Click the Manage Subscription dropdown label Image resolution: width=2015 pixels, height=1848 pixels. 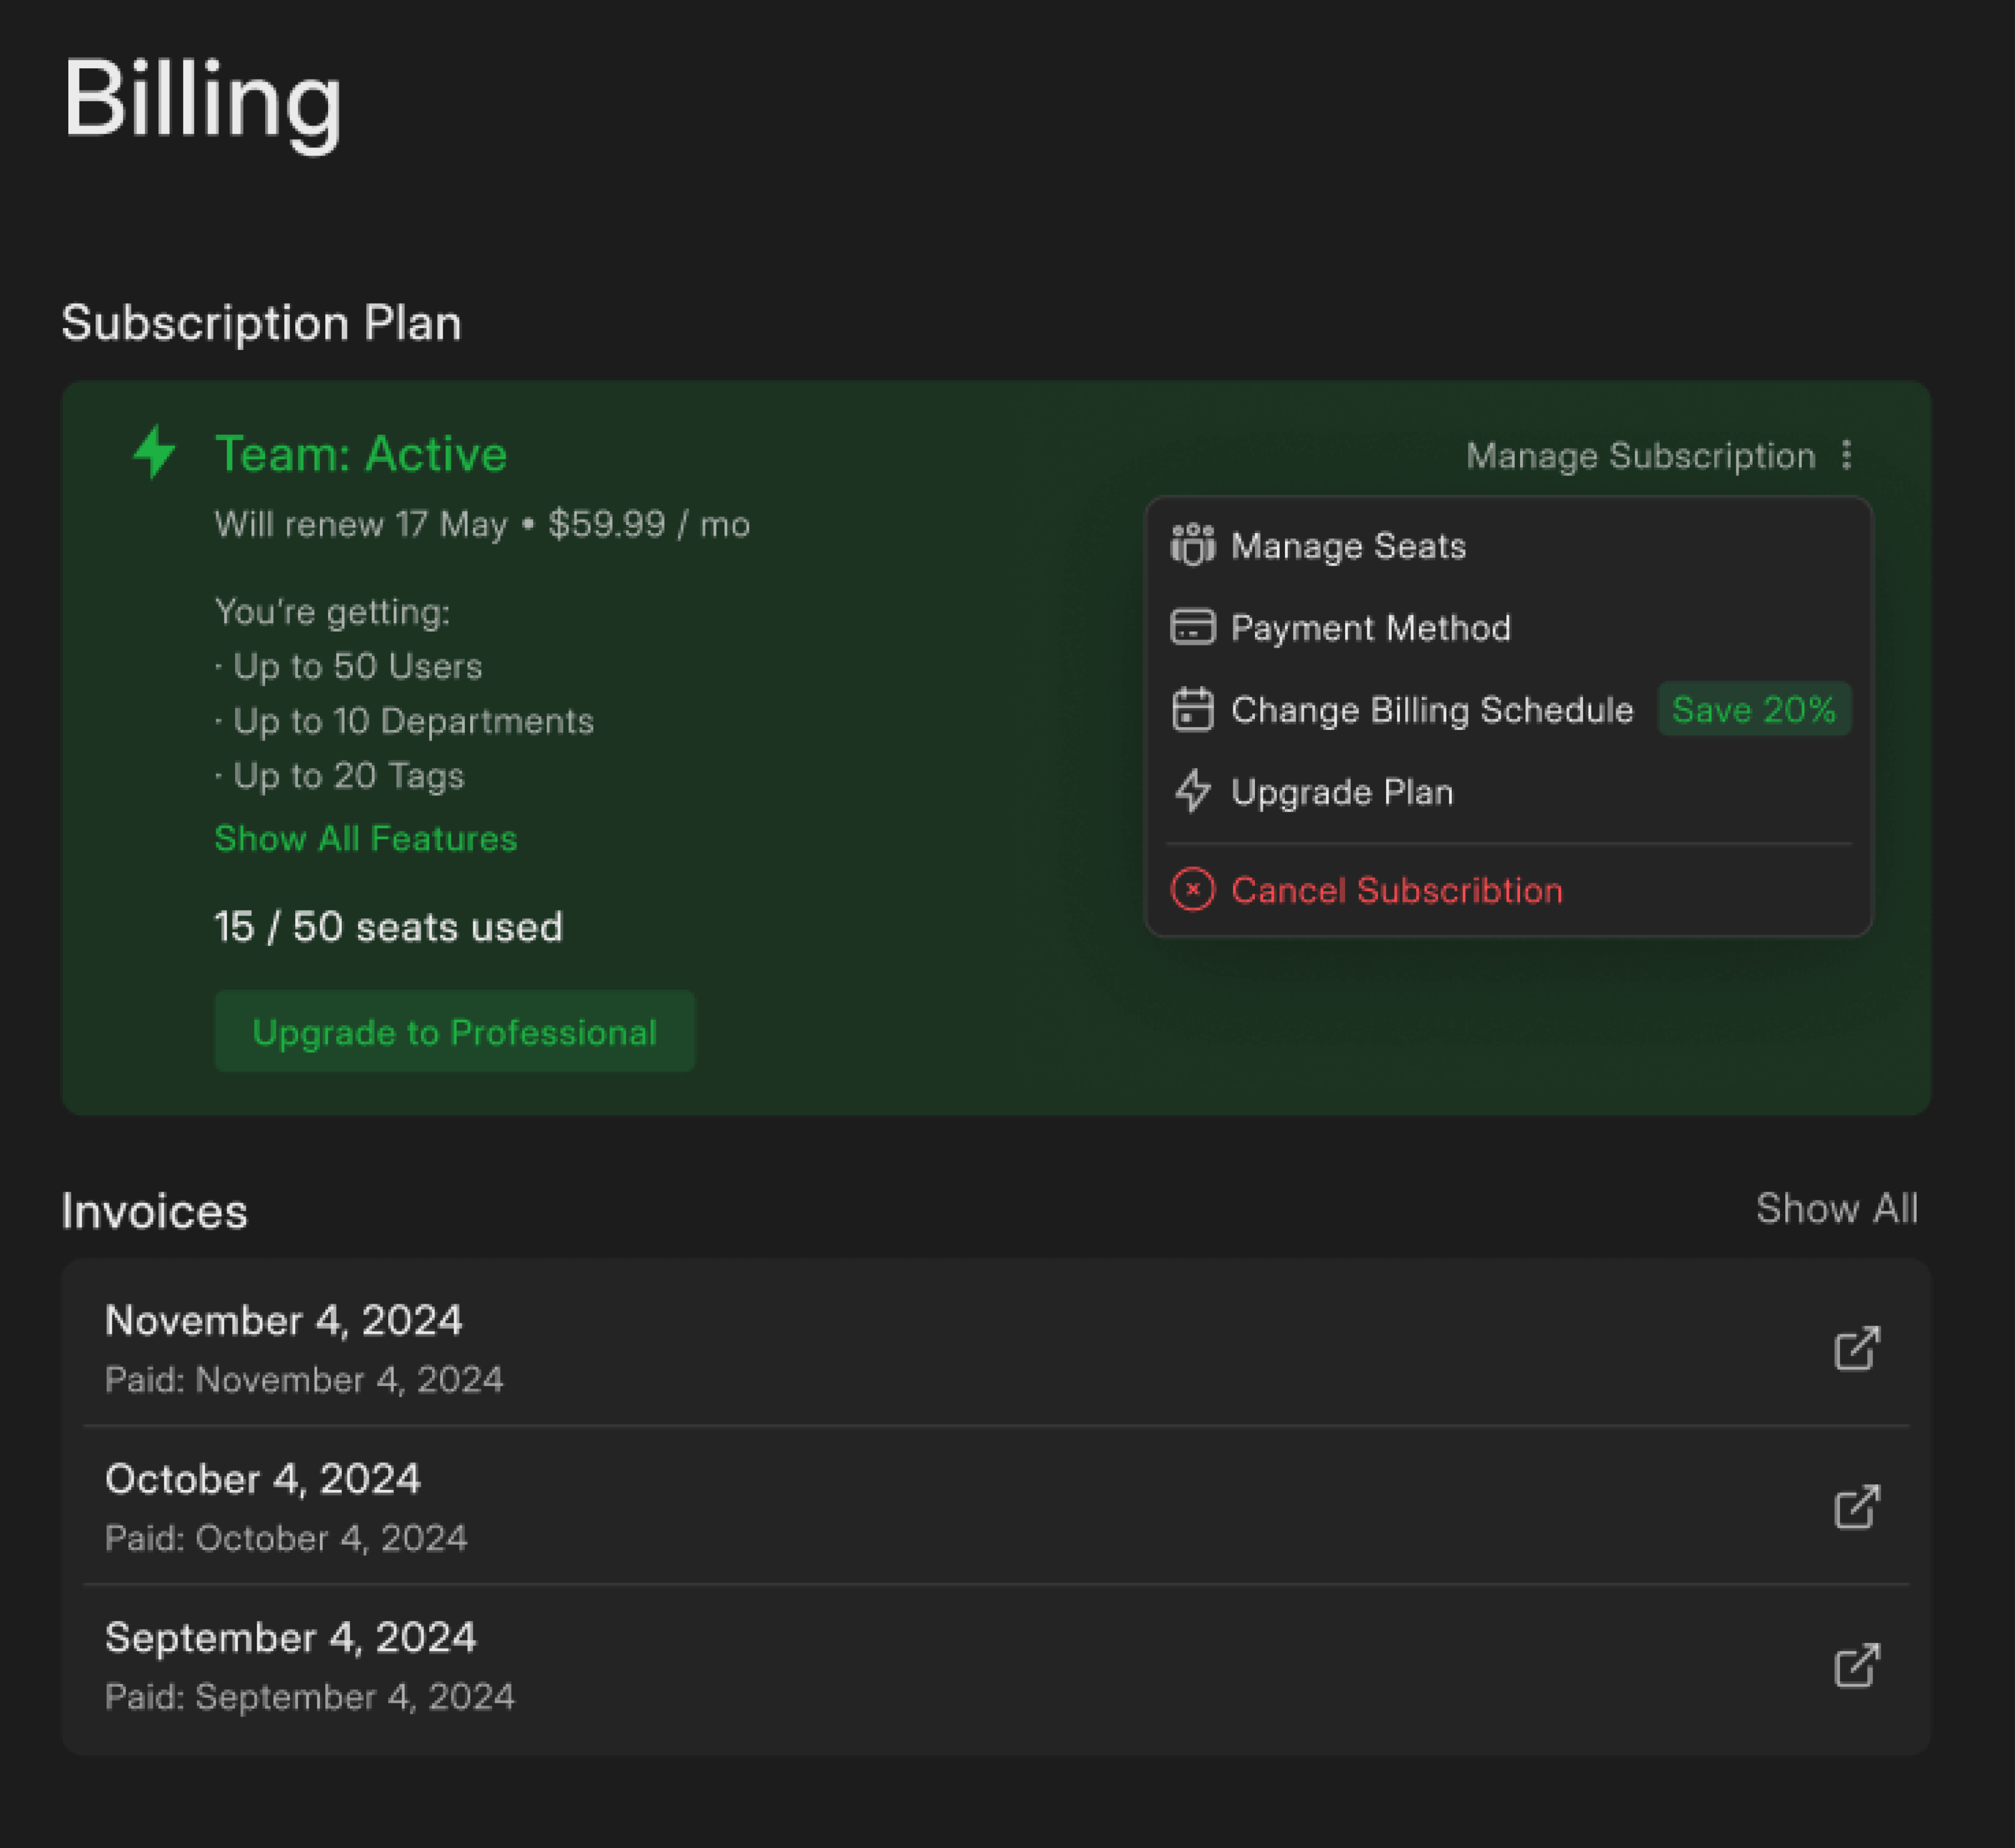tap(1640, 456)
